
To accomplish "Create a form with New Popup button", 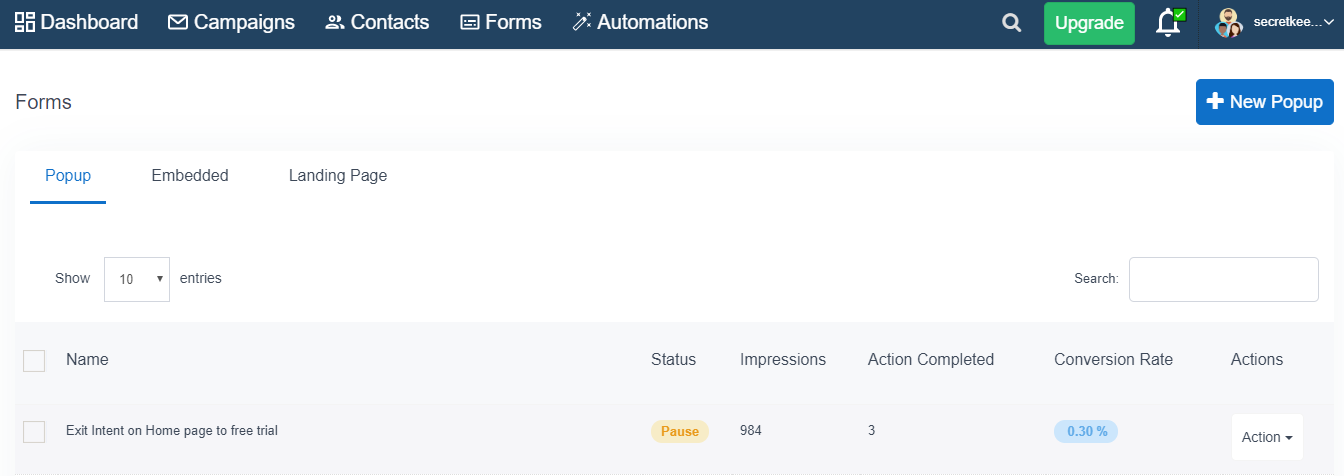I will click(1265, 102).
